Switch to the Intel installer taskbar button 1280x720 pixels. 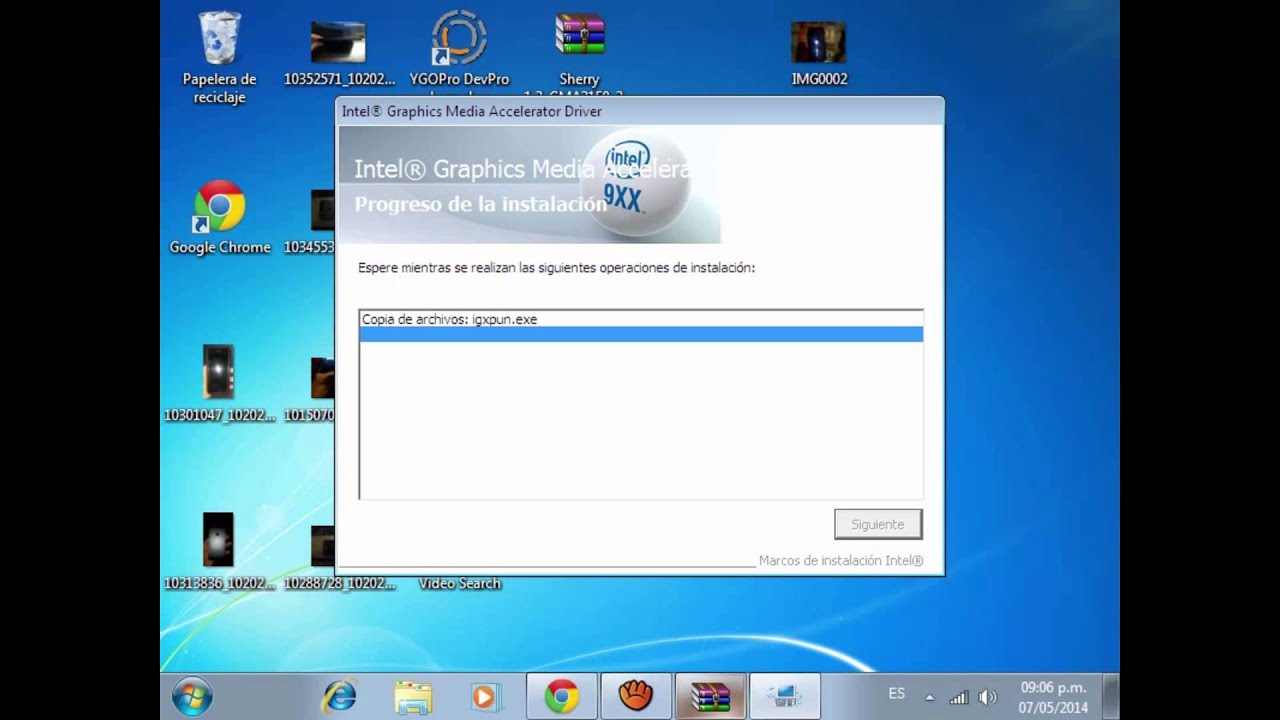[785, 696]
